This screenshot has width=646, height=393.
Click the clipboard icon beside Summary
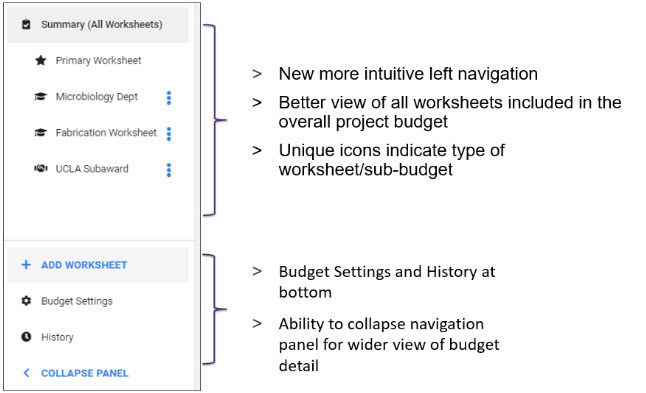tap(26, 25)
